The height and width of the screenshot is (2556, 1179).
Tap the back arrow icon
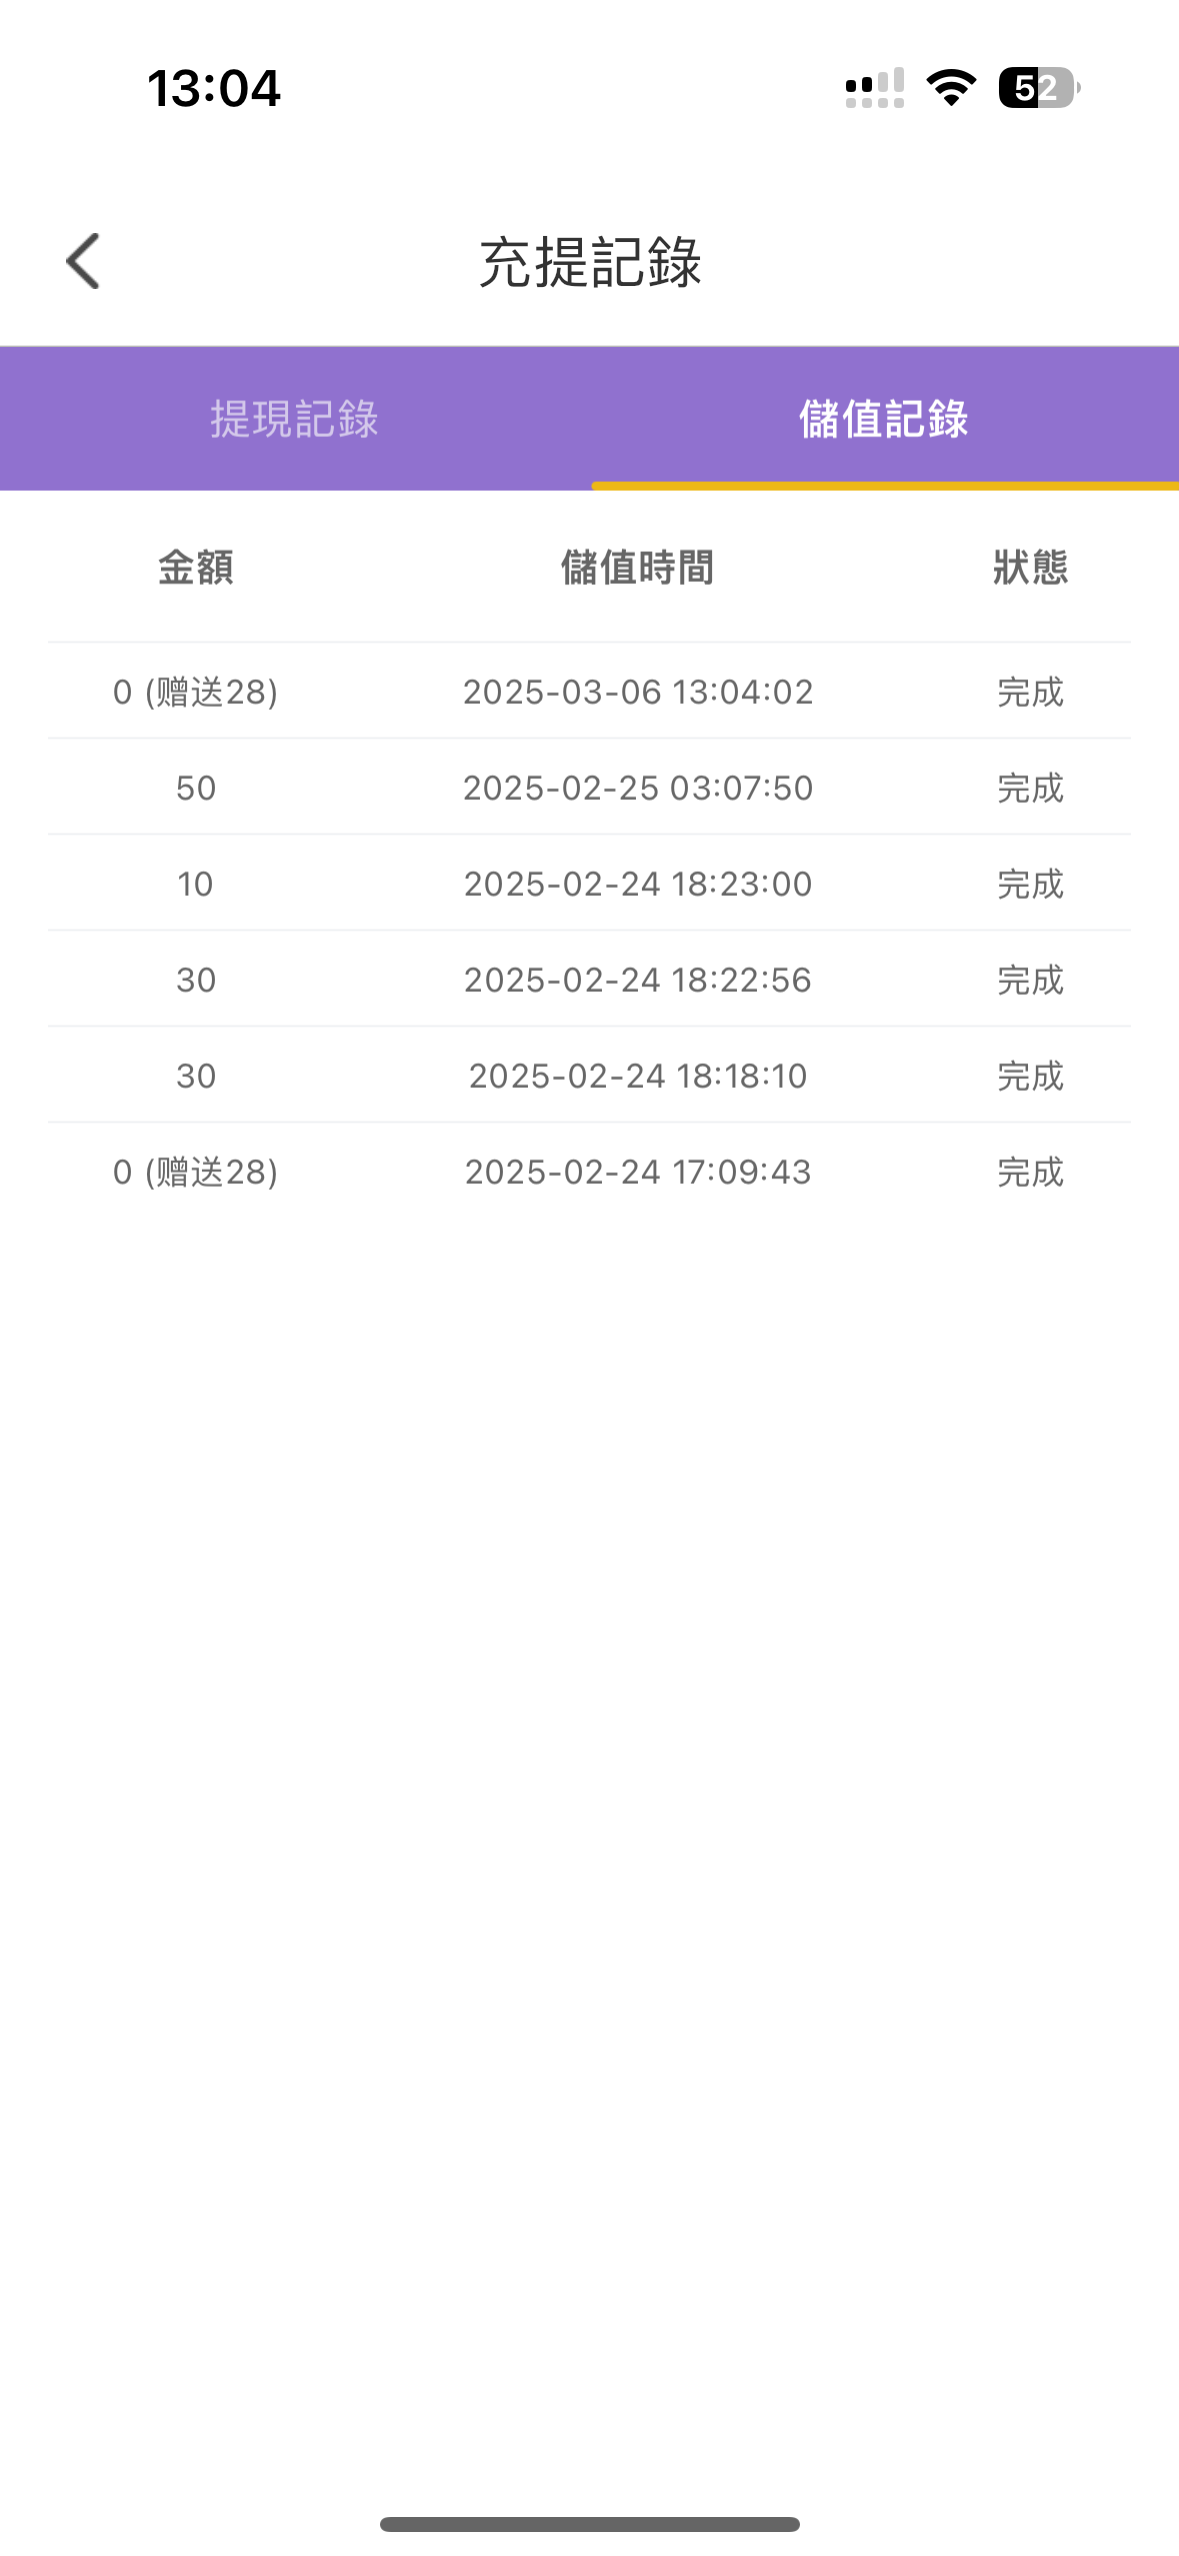(x=83, y=261)
